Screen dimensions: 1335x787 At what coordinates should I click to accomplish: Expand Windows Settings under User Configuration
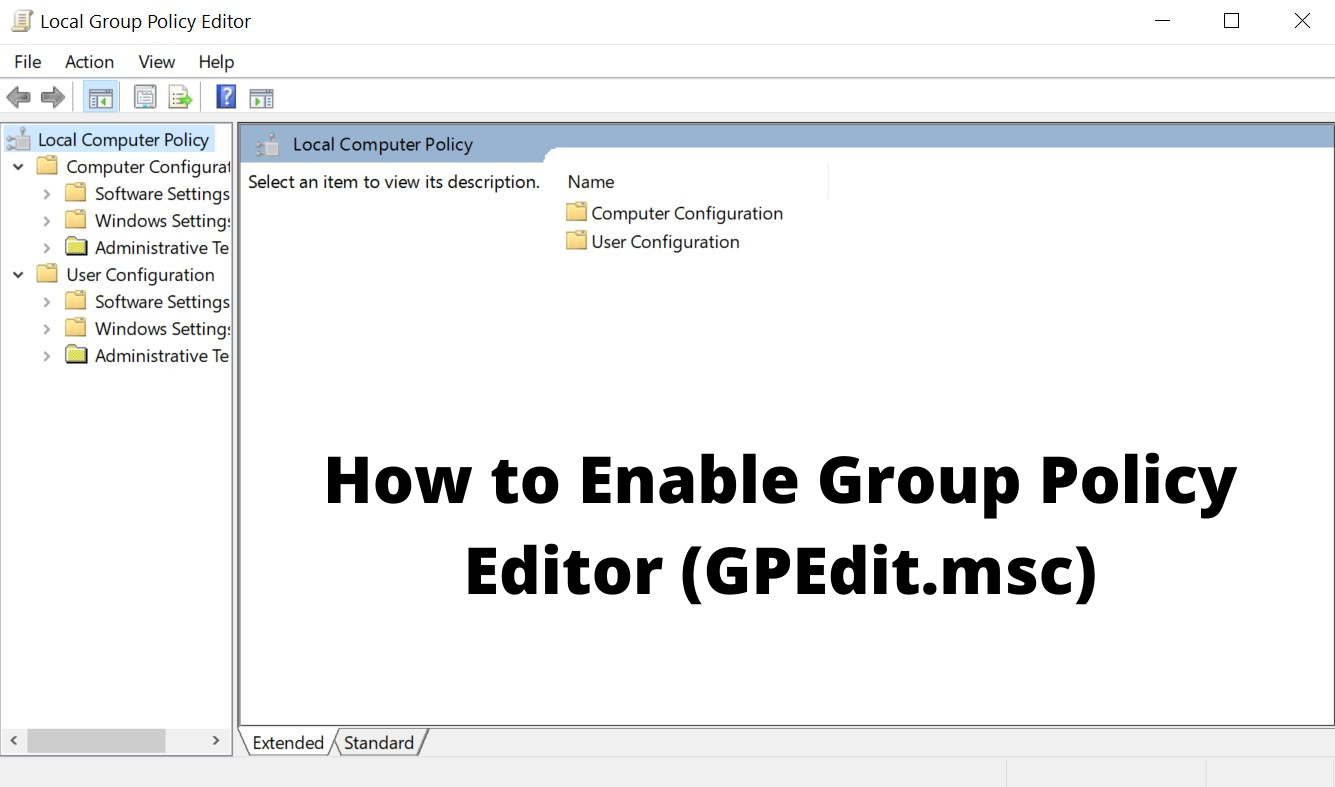(46, 329)
